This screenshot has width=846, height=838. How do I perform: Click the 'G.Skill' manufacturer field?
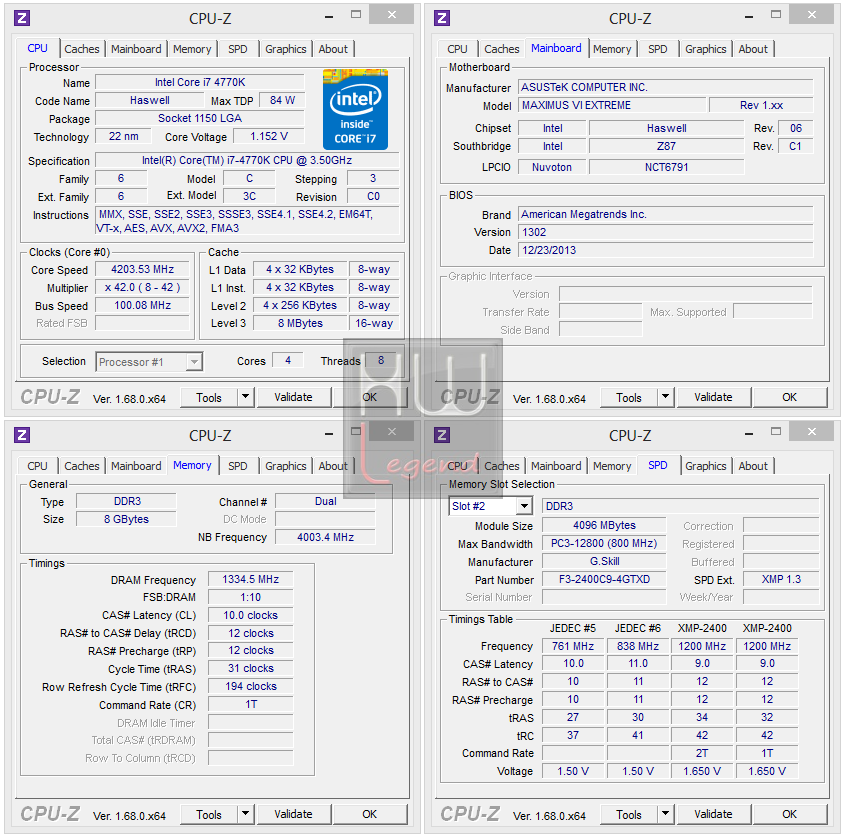click(604, 561)
